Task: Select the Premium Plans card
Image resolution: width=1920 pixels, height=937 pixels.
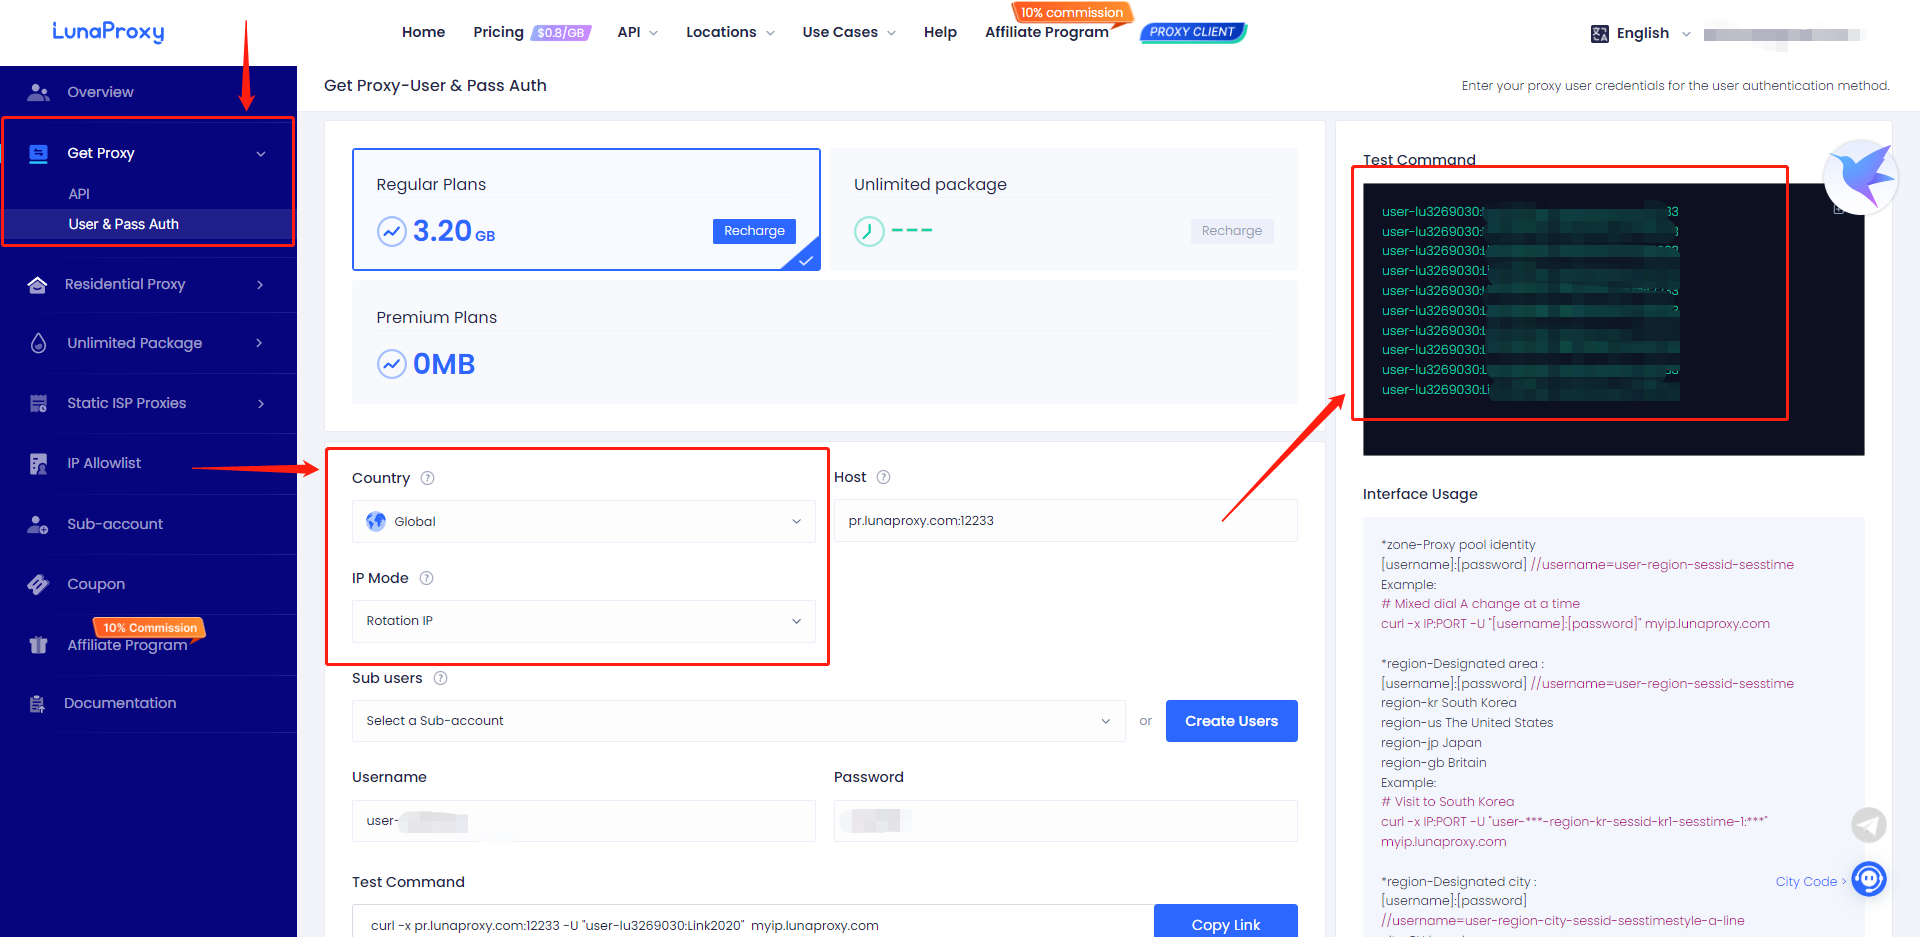Action: coord(824,342)
